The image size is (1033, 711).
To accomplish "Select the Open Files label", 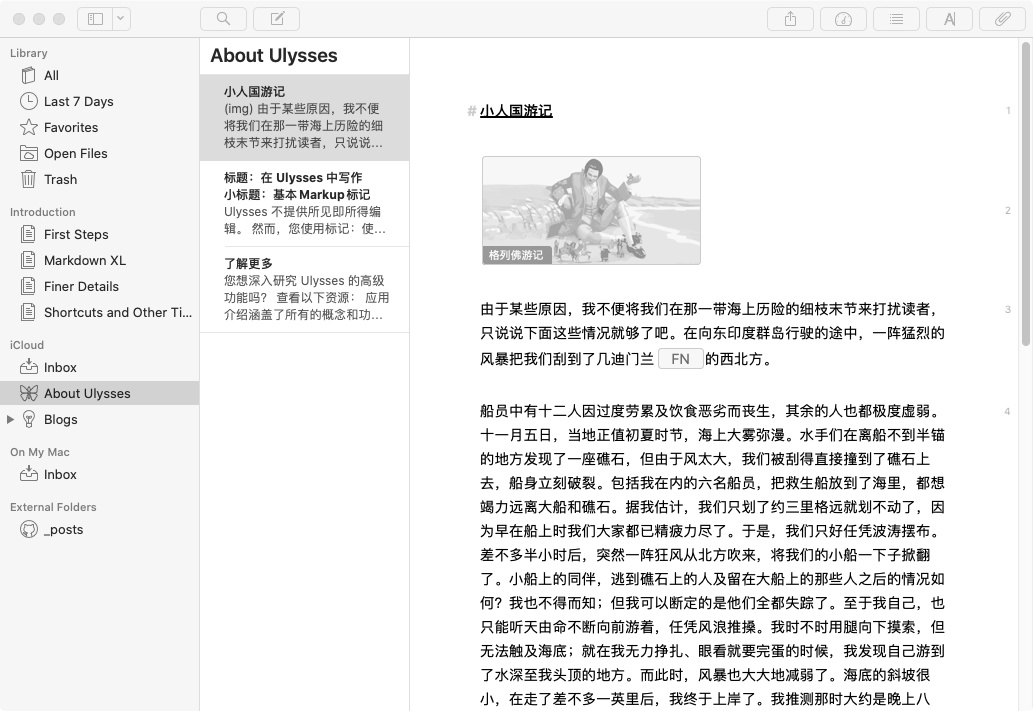I will [76, 154].
